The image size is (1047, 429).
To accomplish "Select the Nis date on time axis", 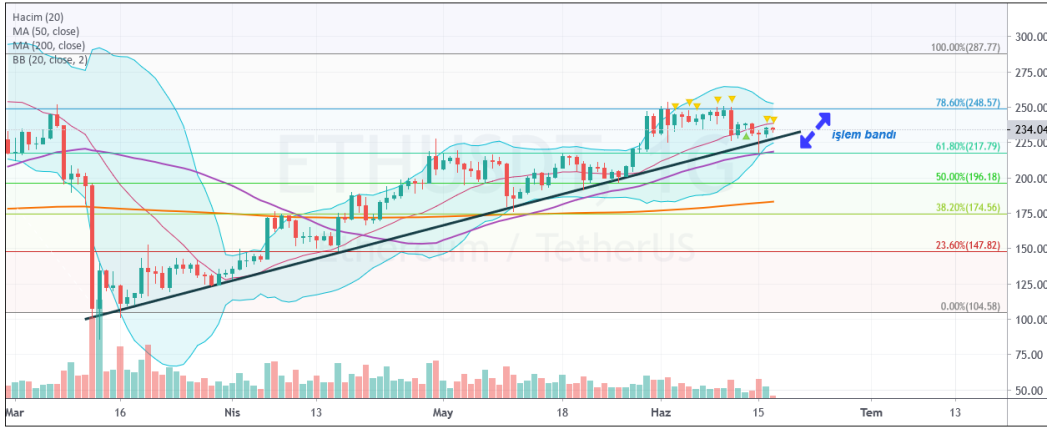I will (x=231, y=412).
